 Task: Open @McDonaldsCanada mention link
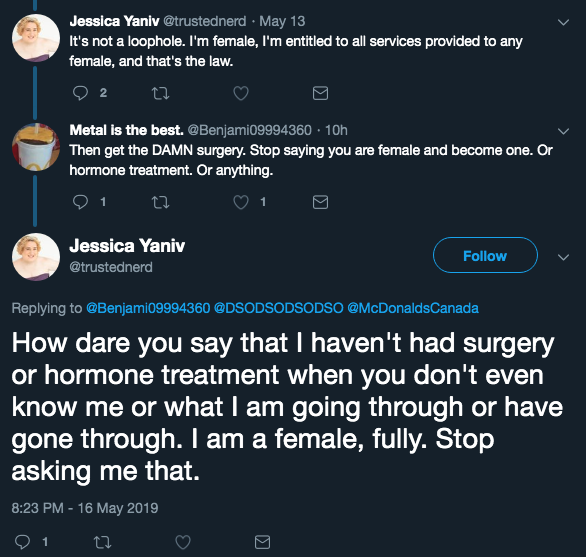[x=413, y=308]
